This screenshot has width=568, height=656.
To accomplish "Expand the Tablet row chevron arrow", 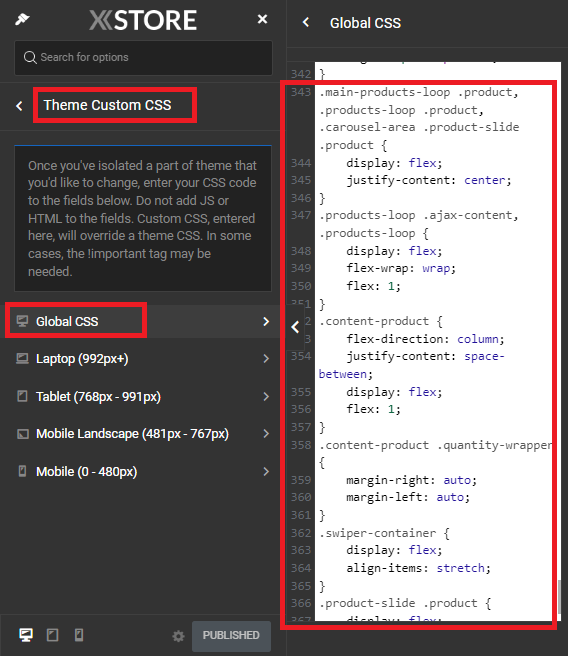I will (x=266, y=396).
